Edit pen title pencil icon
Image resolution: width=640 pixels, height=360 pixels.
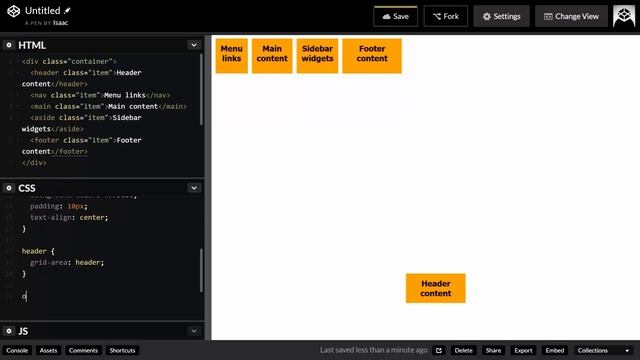coord(67,11)
